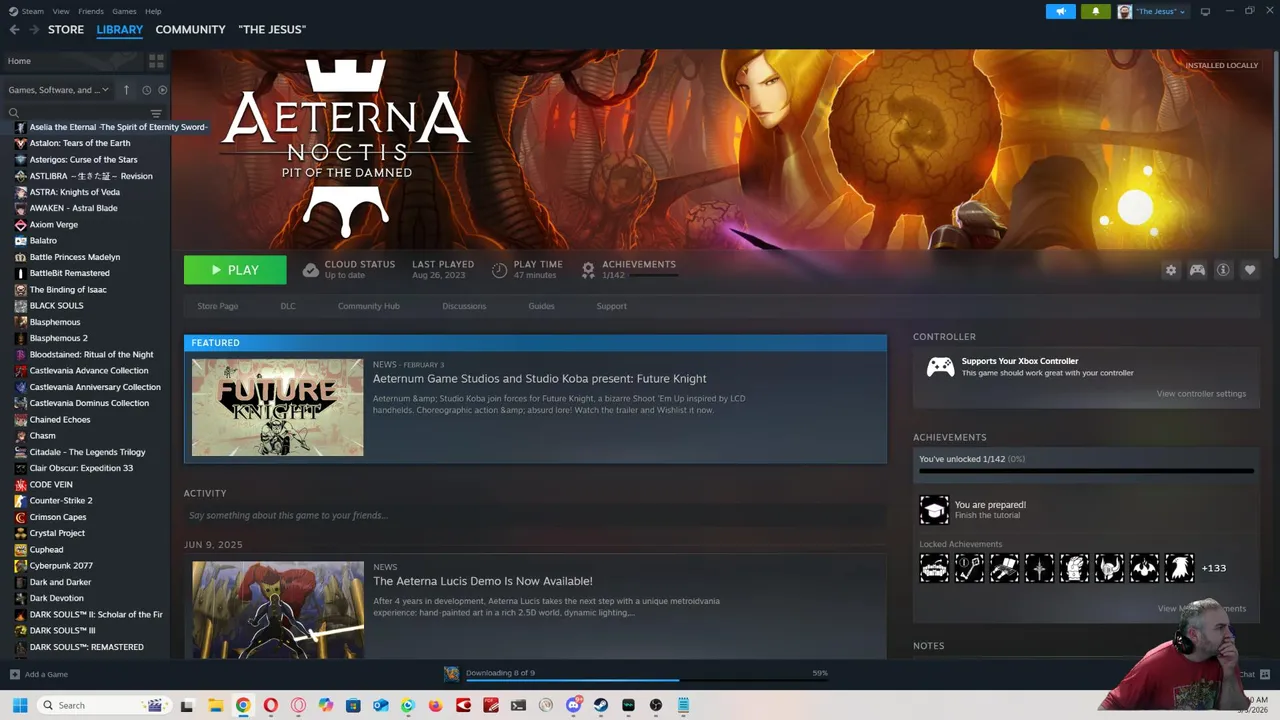Open the Guides link
Image resolution: width=1280 pixels, height=720 pixels.
point(541,306)
